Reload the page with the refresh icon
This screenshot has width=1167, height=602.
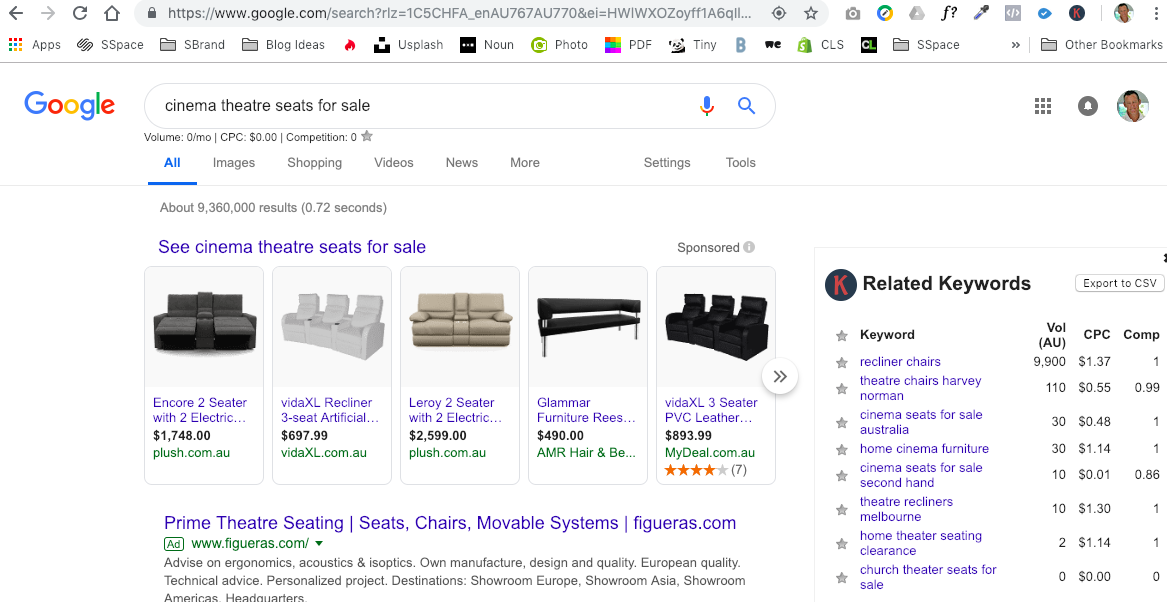pos(80,13)
